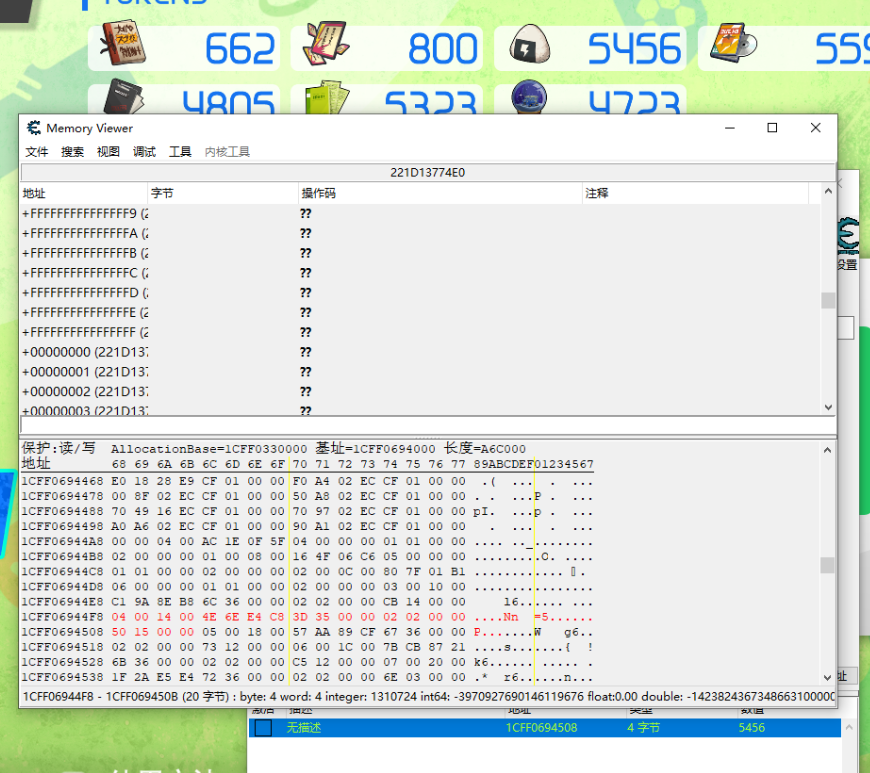
Task: Click the disc and case token icon
Action: click(733, 45)
